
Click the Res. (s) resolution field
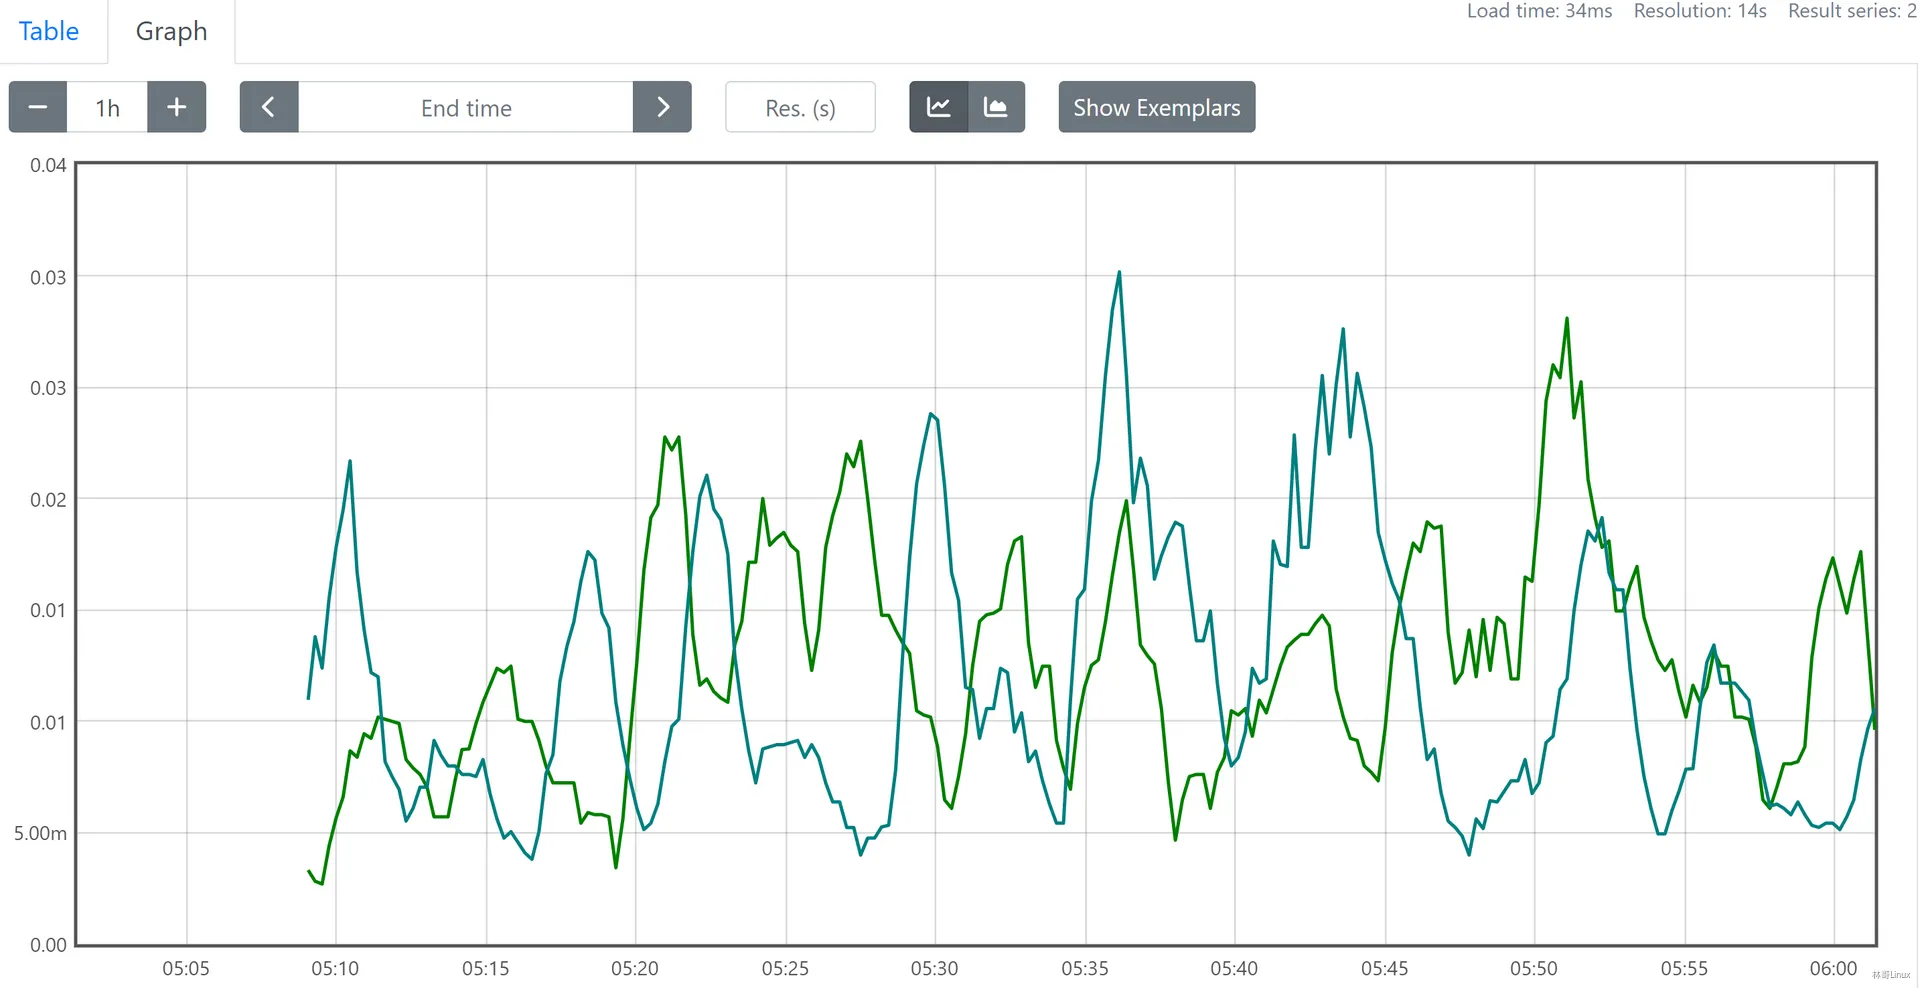point(800,107)
